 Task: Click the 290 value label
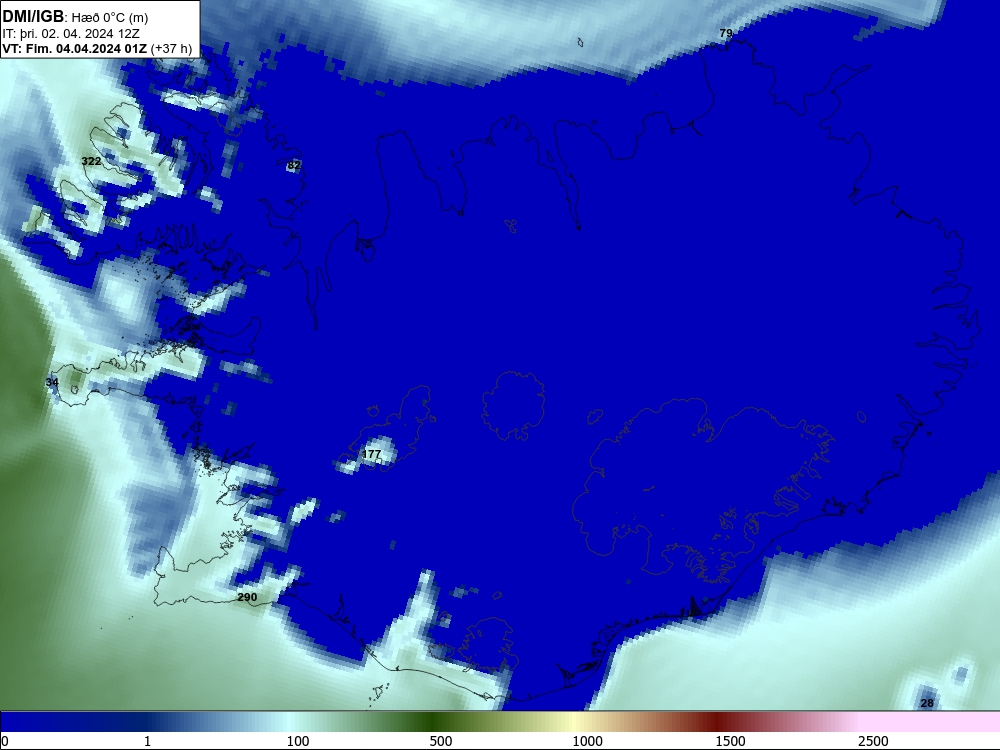(247, 597)
